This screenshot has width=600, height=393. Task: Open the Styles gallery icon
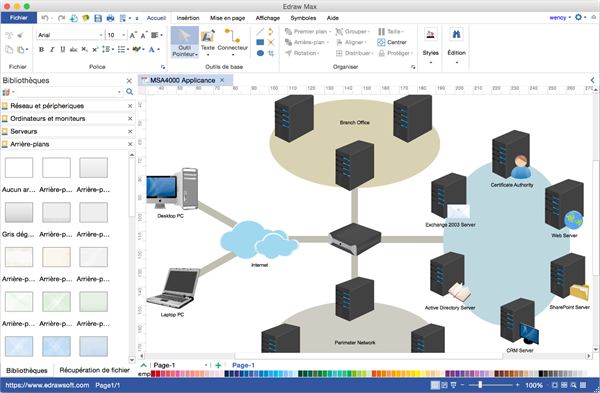click(430, 34)
